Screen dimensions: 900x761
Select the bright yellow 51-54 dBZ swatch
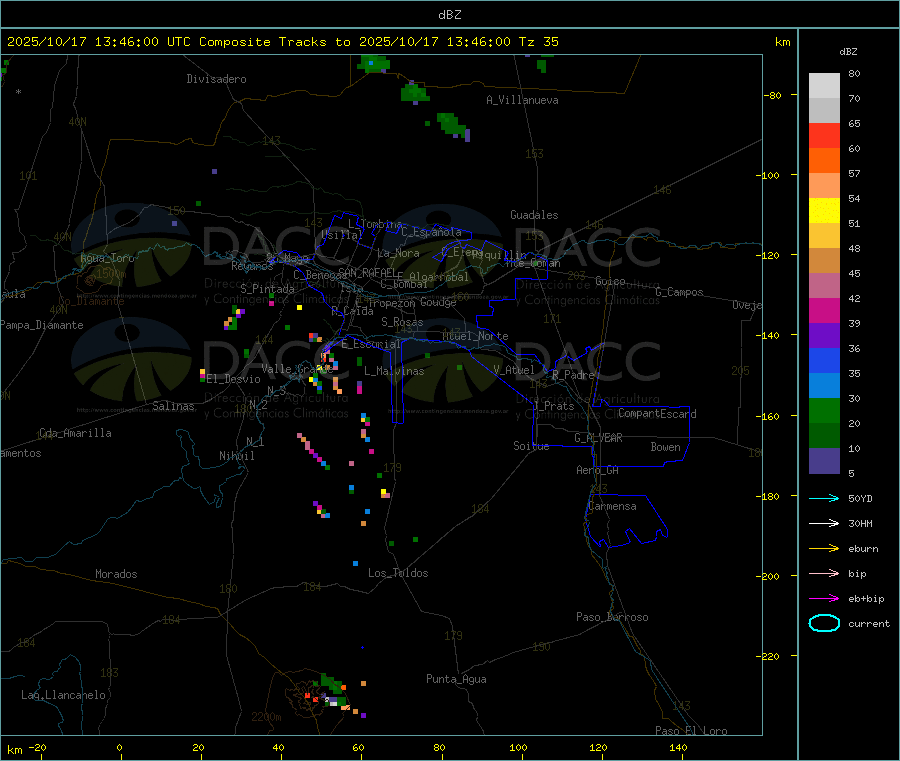[x=824, y=211]
